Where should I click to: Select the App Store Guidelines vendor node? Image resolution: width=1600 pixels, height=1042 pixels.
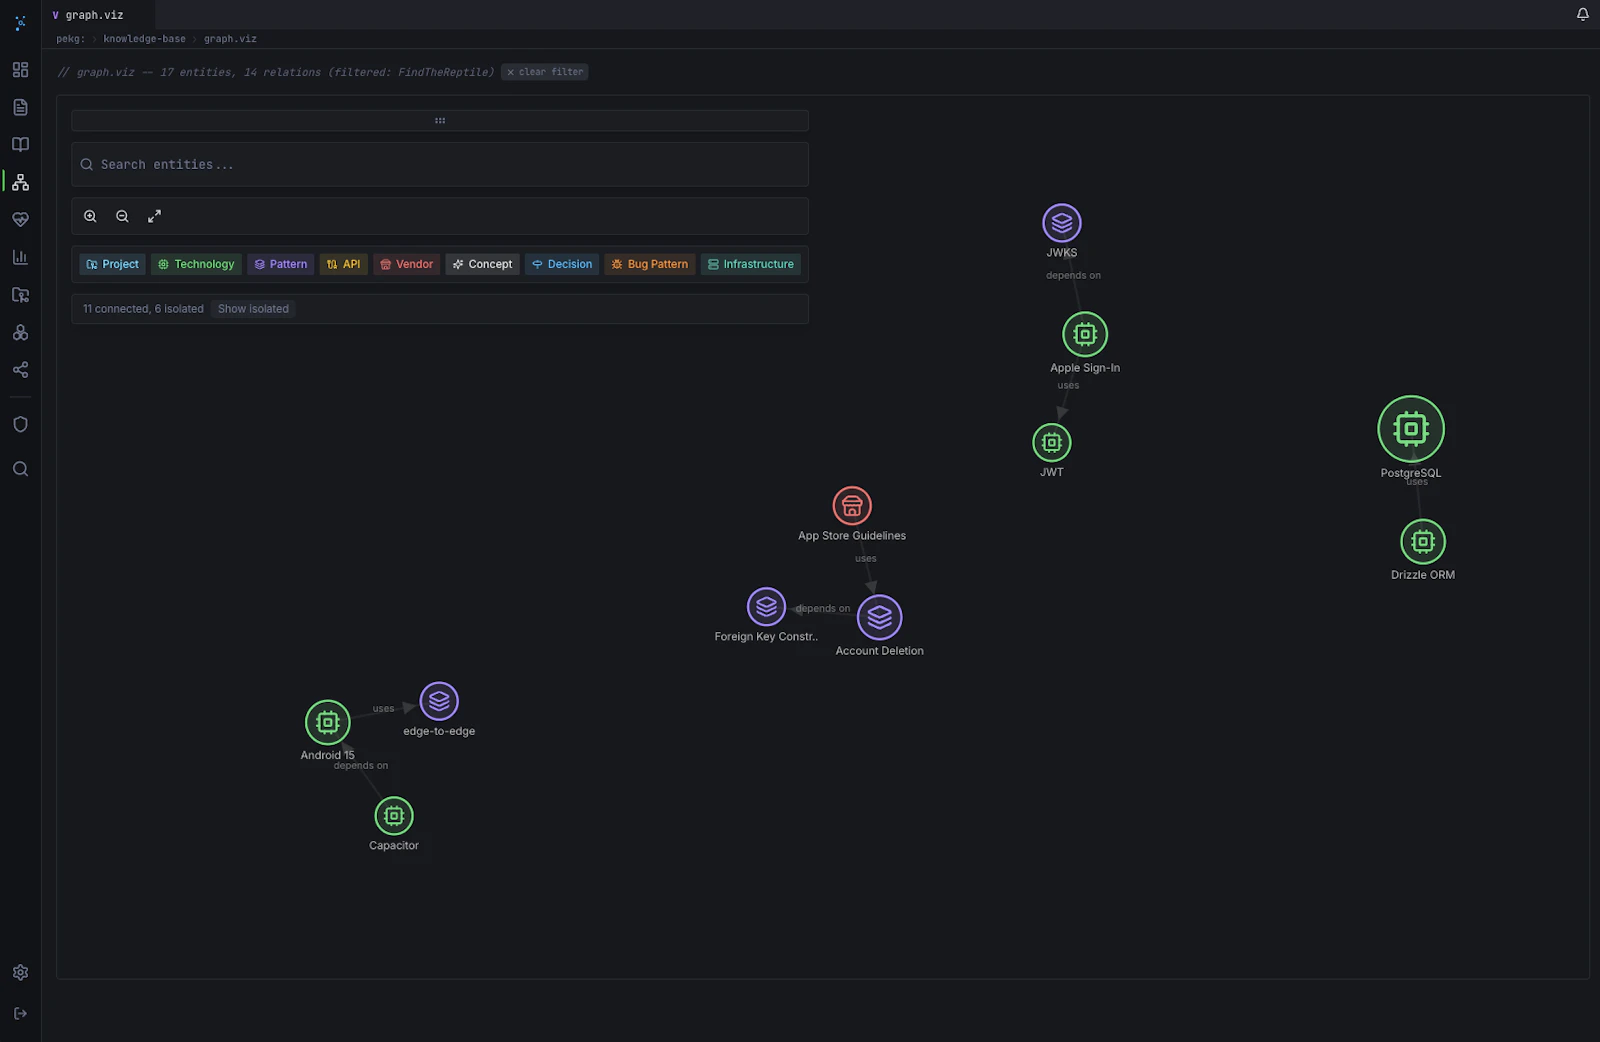pos(852,506)
